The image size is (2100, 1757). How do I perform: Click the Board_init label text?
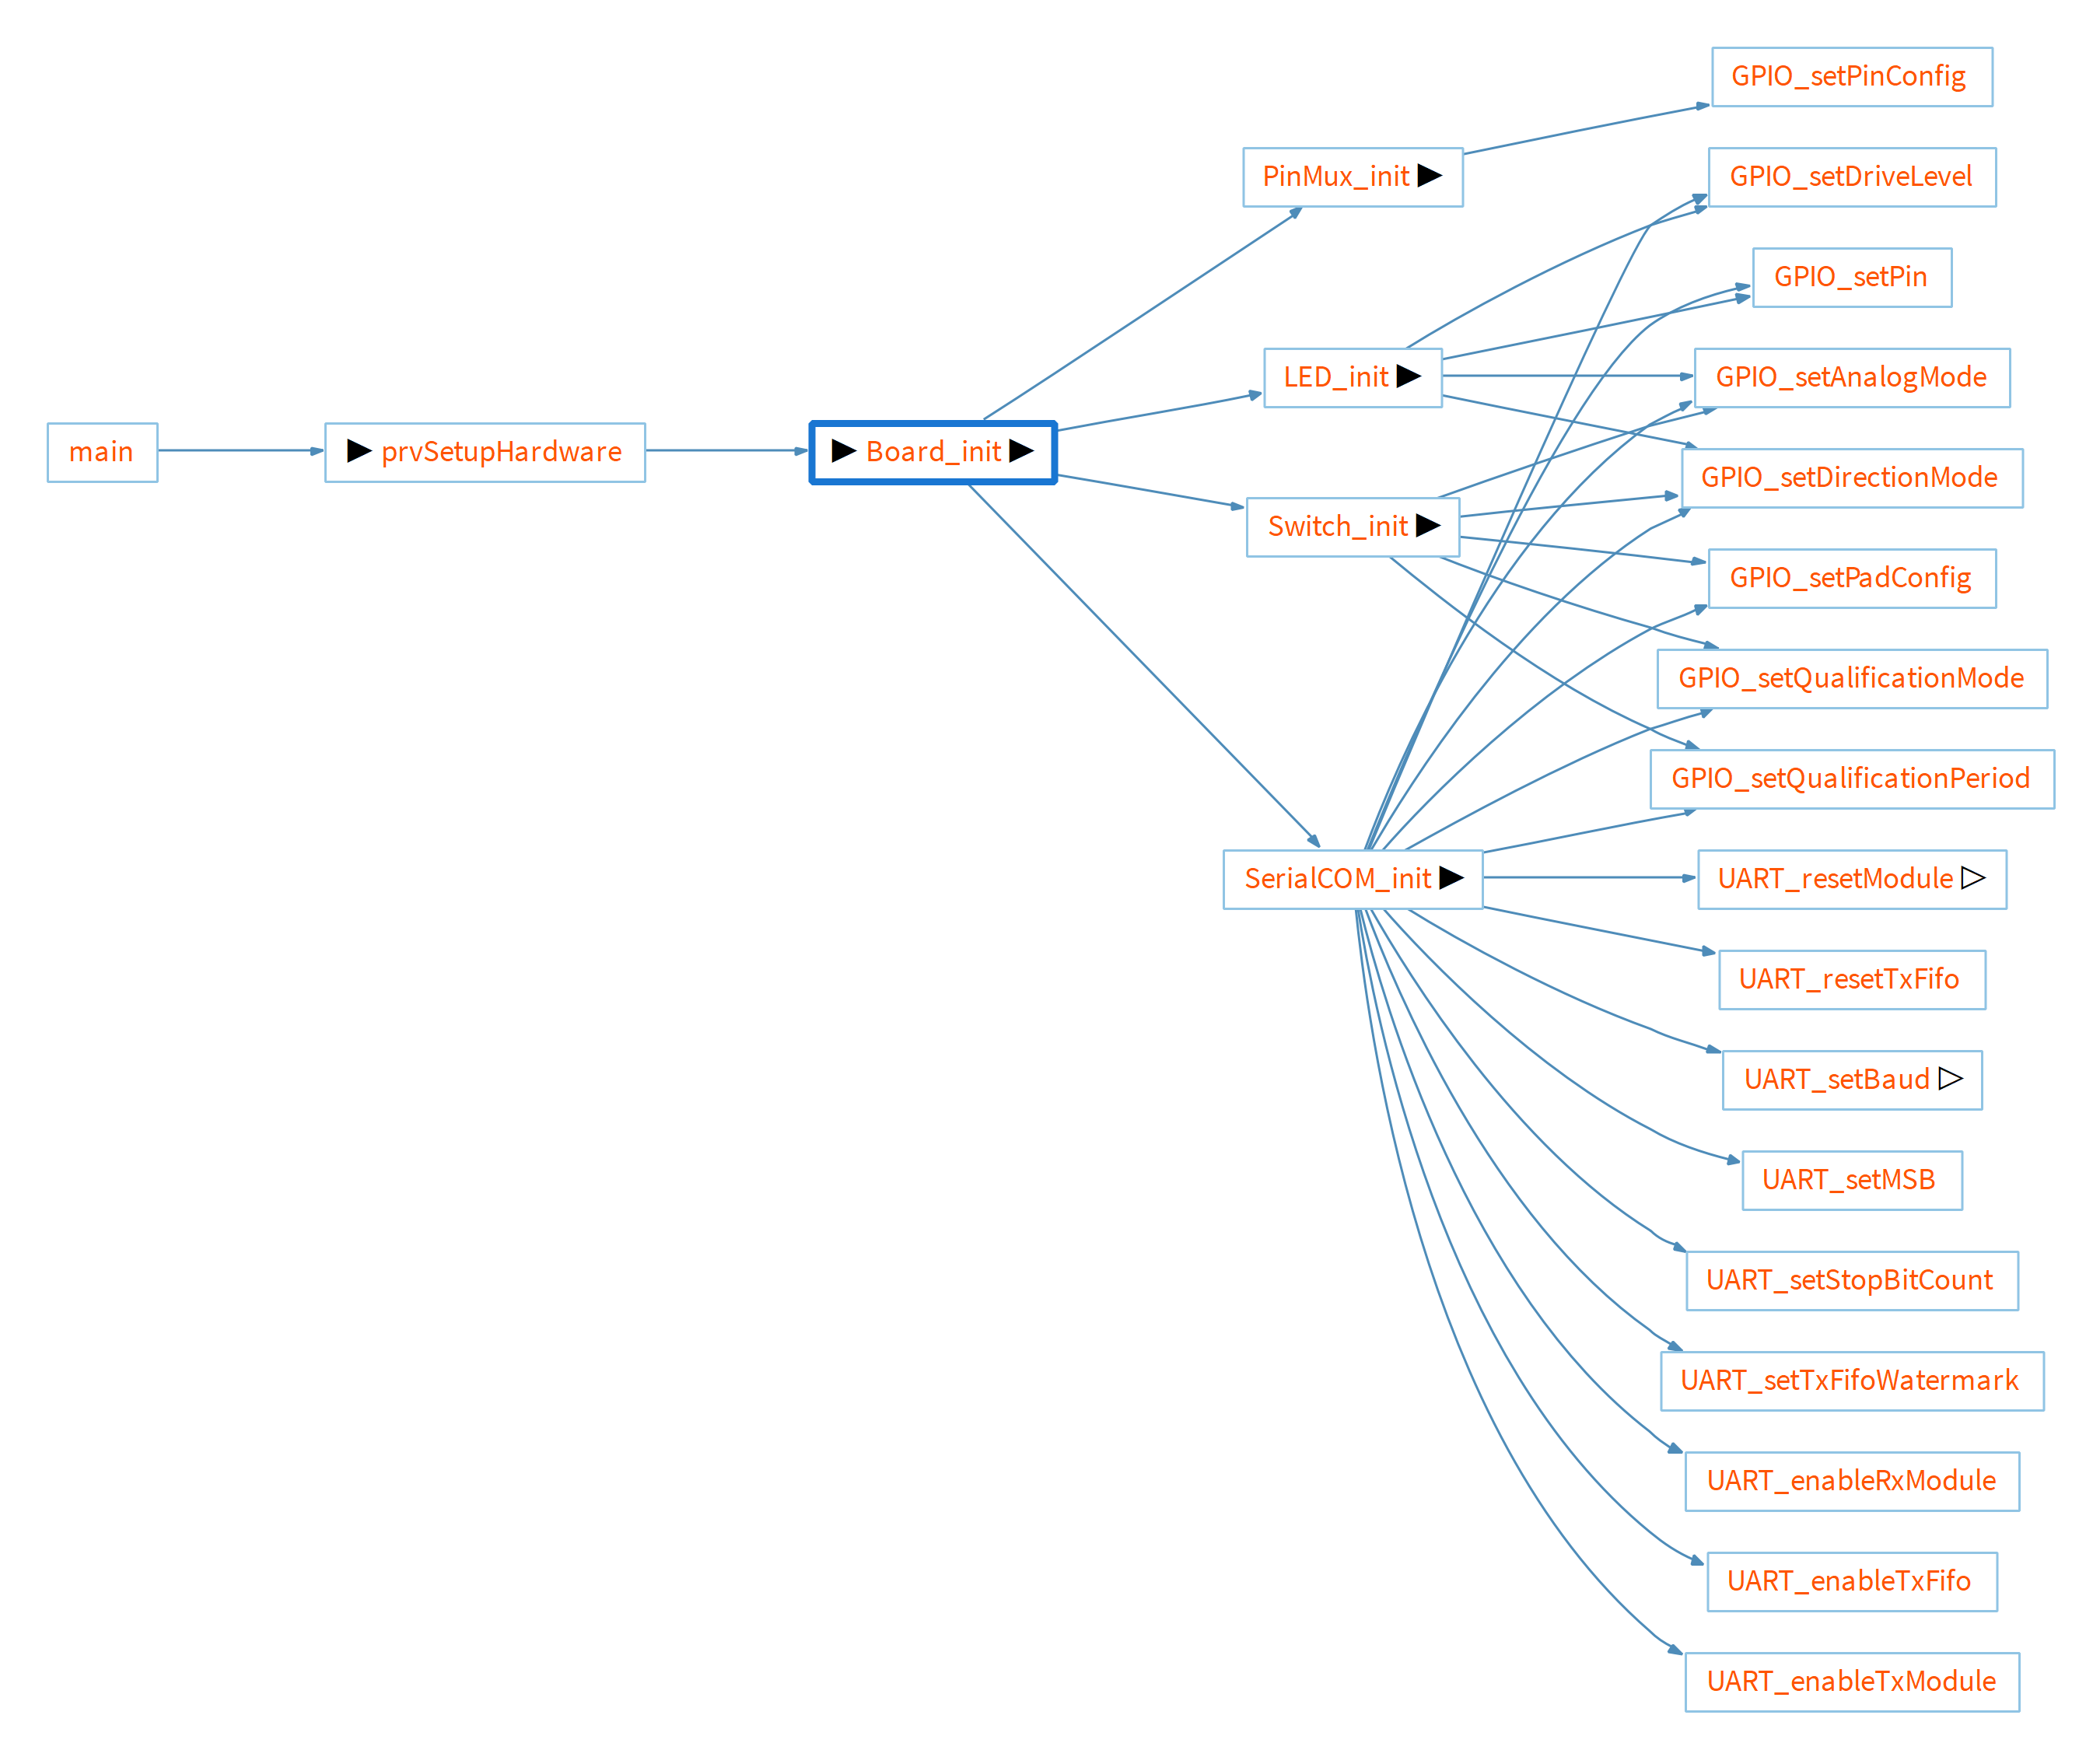[933, 452]
